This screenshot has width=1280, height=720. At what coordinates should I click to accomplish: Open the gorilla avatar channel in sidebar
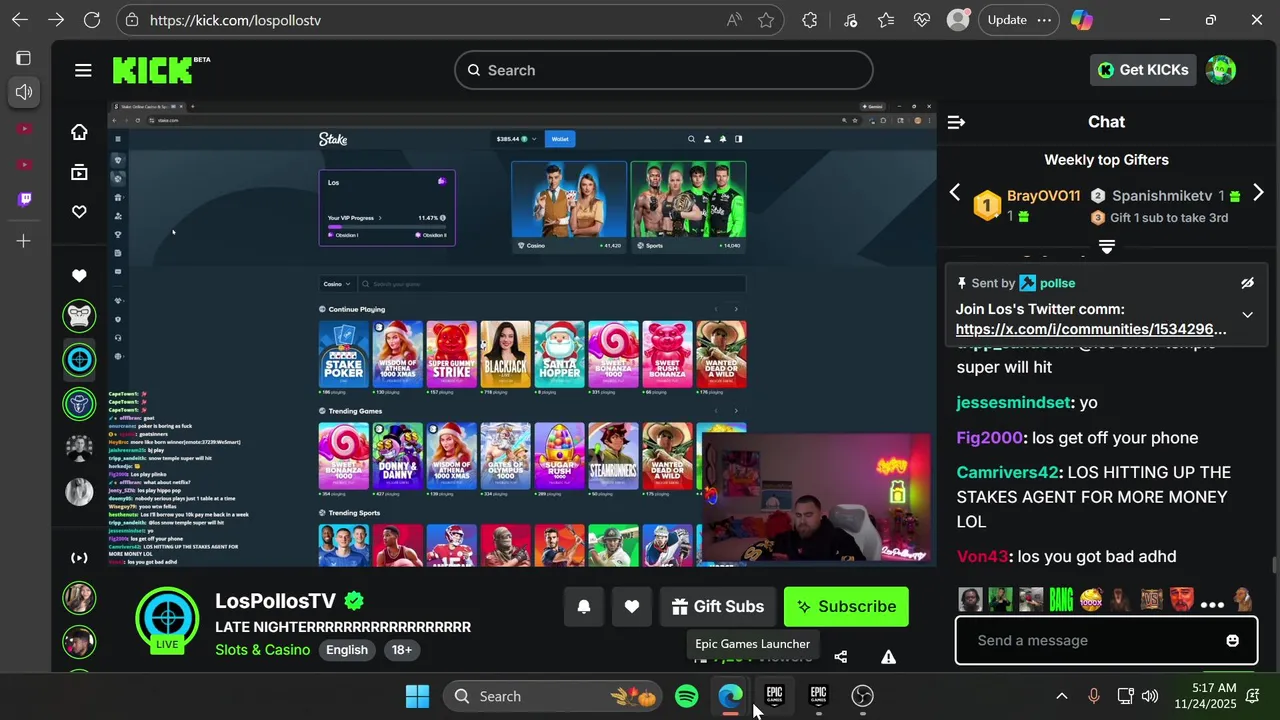[x=80, y=316]
